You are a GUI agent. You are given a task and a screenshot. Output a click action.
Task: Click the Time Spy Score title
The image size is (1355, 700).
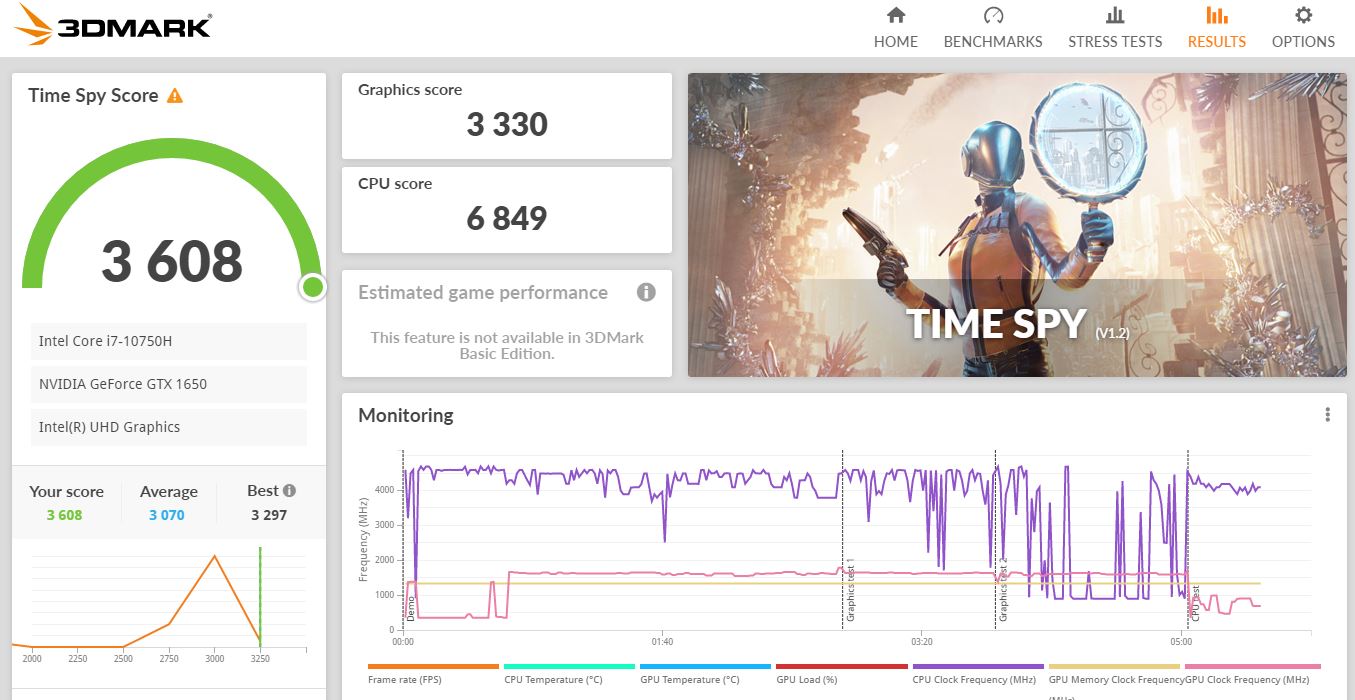coord(93,96)
